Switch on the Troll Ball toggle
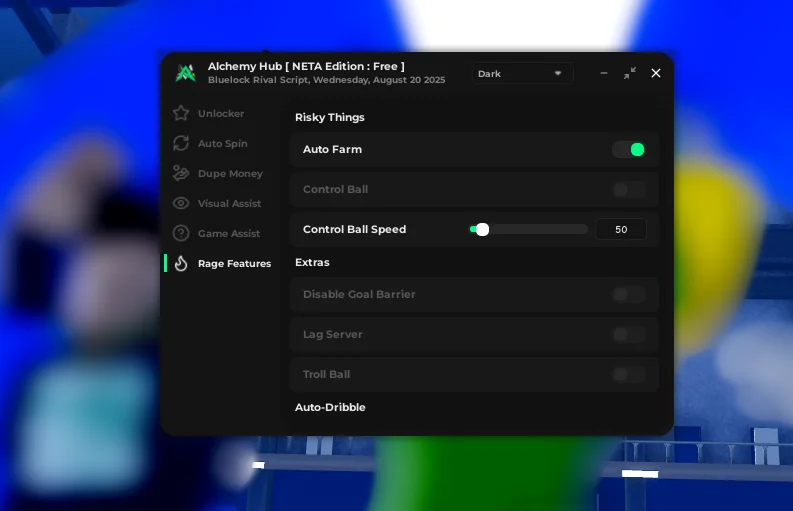The image size is (793, 511). pos(629,375)
